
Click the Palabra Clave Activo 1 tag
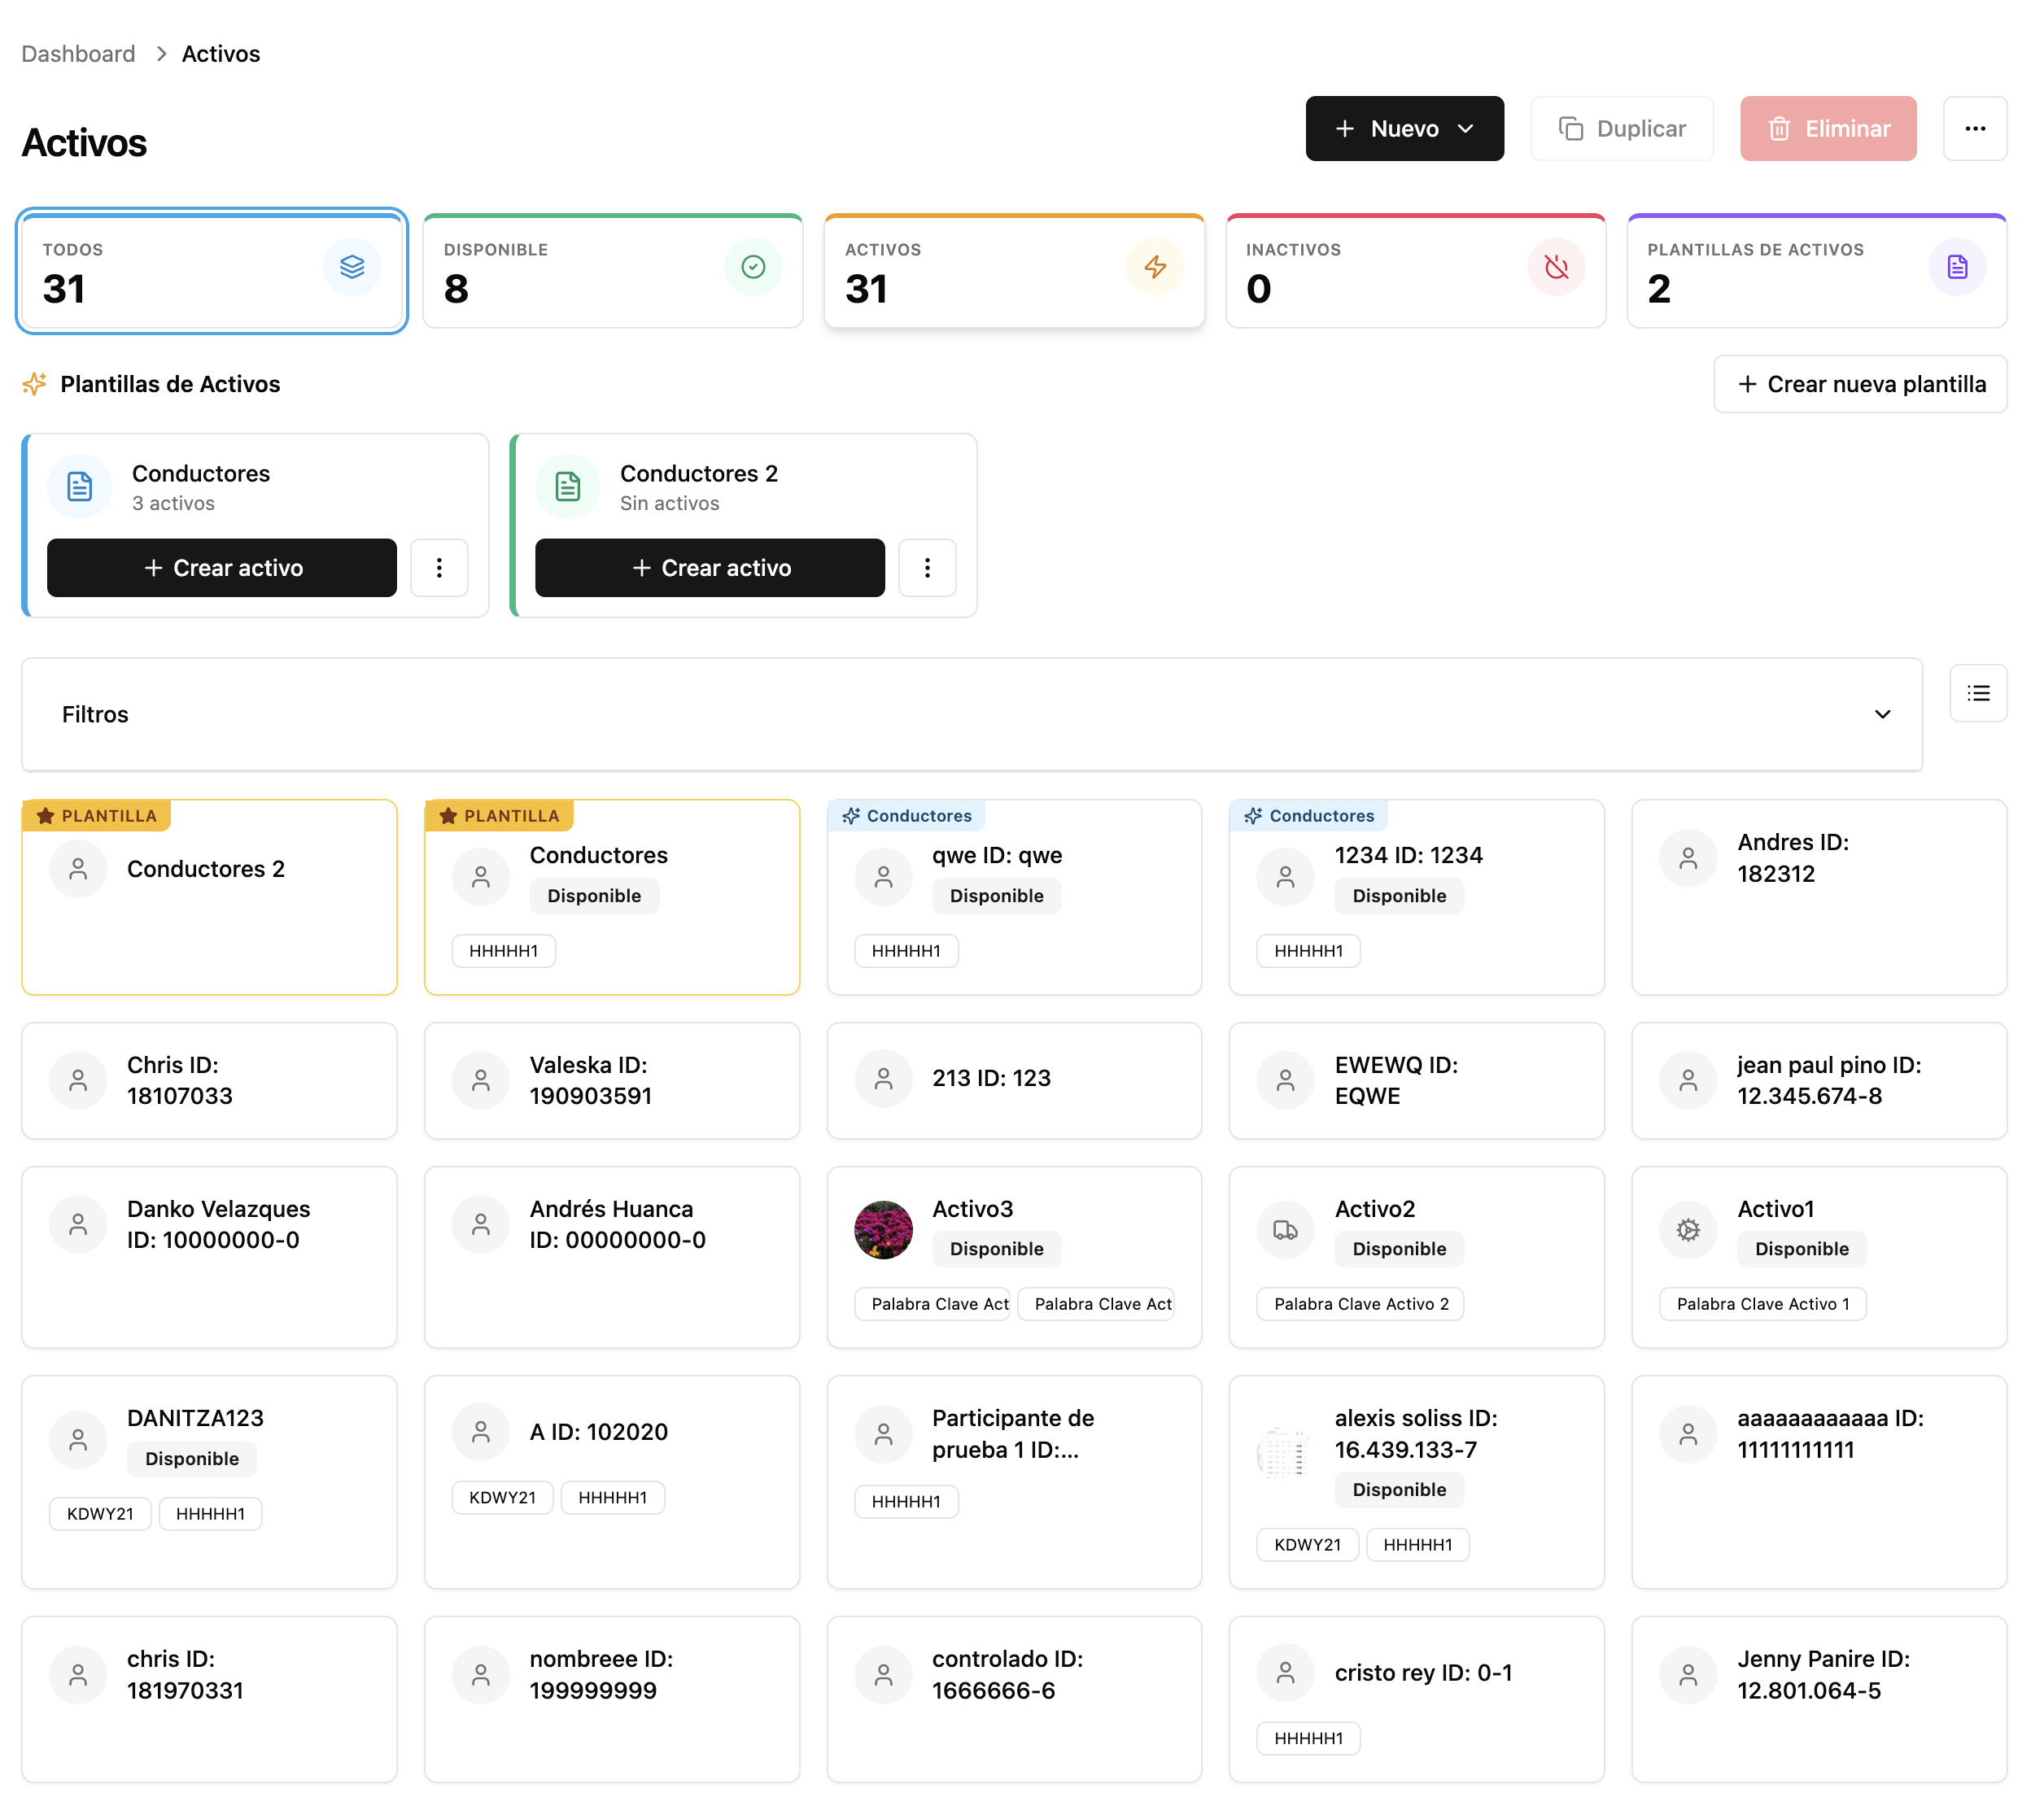pos(1762,1304)
